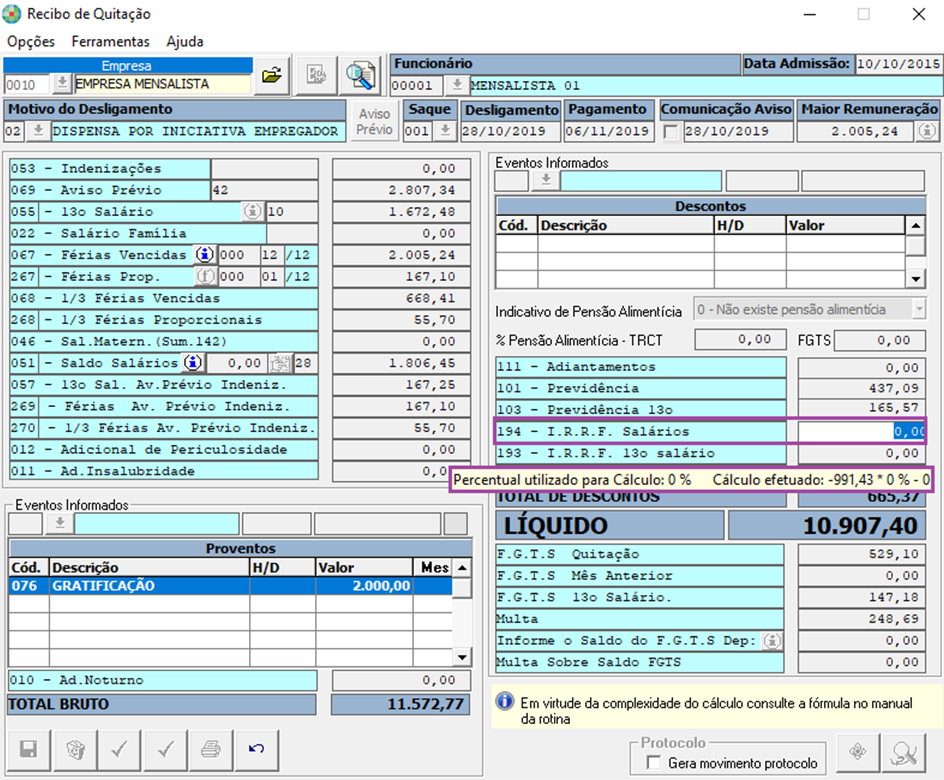Click the magnifier document search icon
Image resolution: width=944 pixels, height=780 pixels.
[x=361, y=75]
